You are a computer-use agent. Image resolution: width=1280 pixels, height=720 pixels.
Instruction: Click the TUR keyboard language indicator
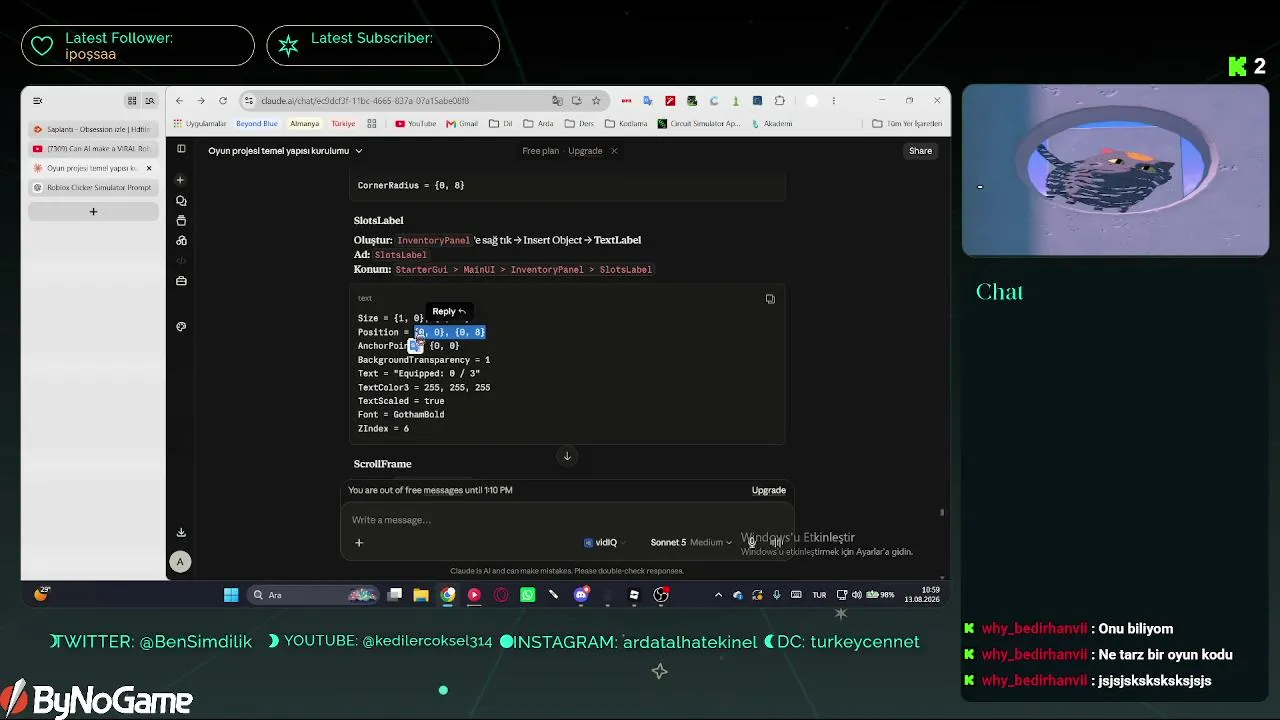point(819,595)
